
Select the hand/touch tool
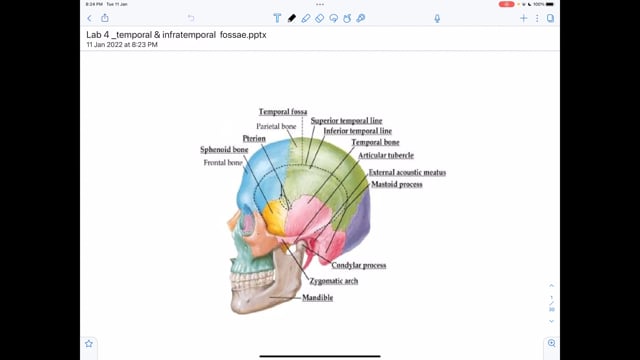pos(347,18)
